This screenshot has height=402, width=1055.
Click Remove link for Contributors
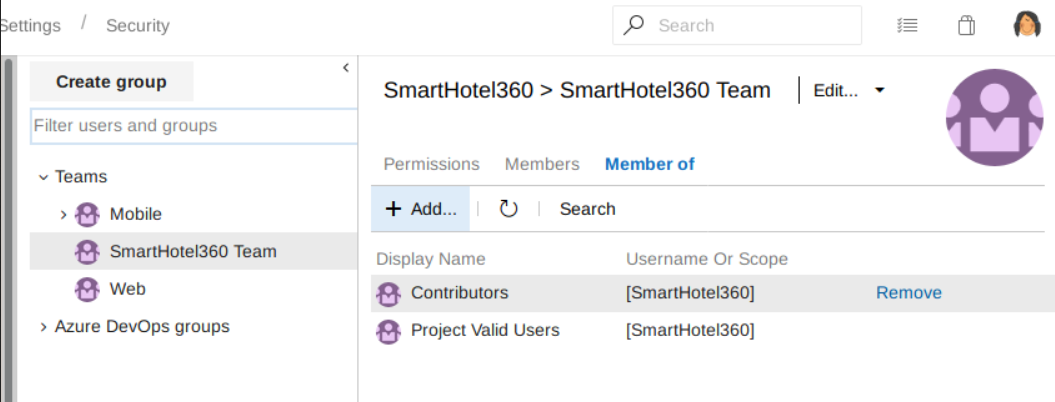point(908,293)
